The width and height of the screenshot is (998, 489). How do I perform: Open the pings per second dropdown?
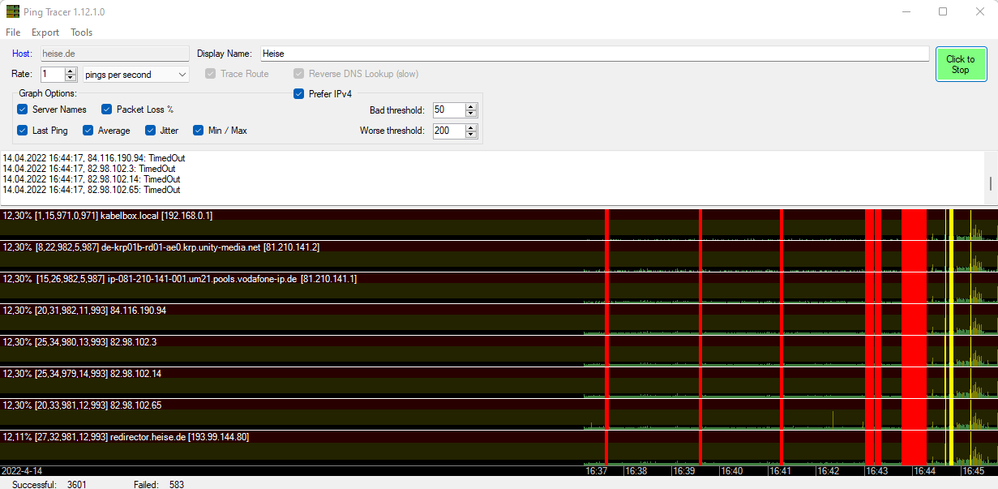(x=136, y=74)
